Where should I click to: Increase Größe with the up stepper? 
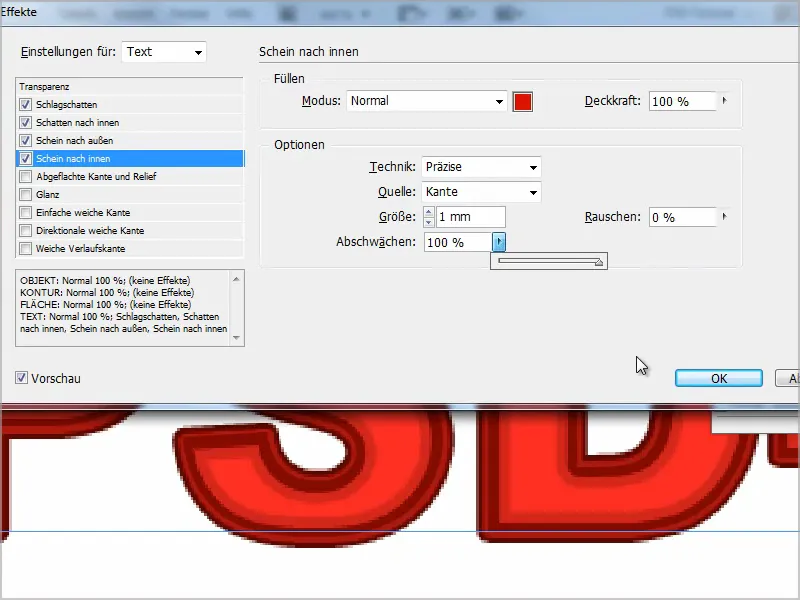pyautogui.click(x=429, y=212)
